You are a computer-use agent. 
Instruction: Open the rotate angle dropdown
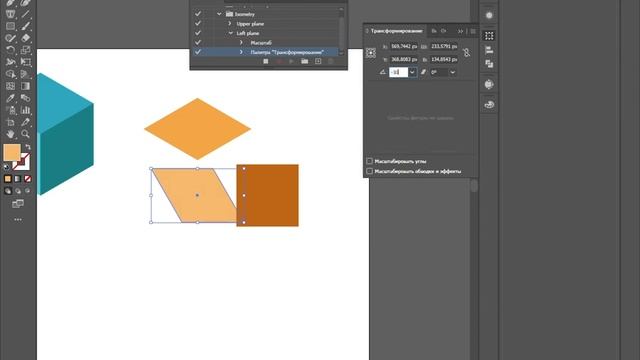point(412,72)
